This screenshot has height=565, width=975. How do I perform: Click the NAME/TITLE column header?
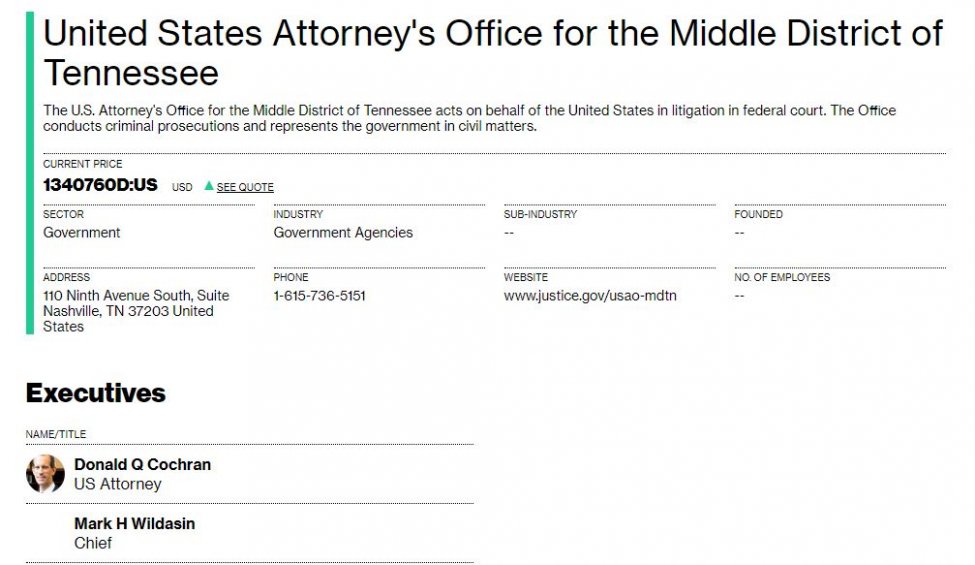pyautogui.click(x=56, y=434)
